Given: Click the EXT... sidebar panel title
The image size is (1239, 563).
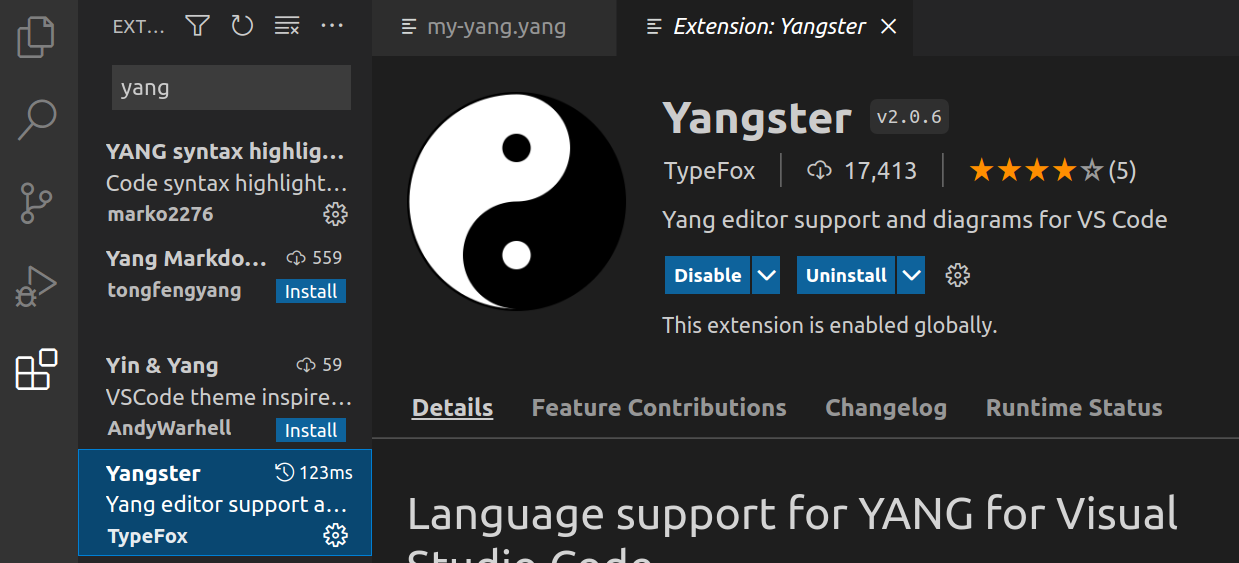Looking at the screenshot, I should [x=139, y=27].
